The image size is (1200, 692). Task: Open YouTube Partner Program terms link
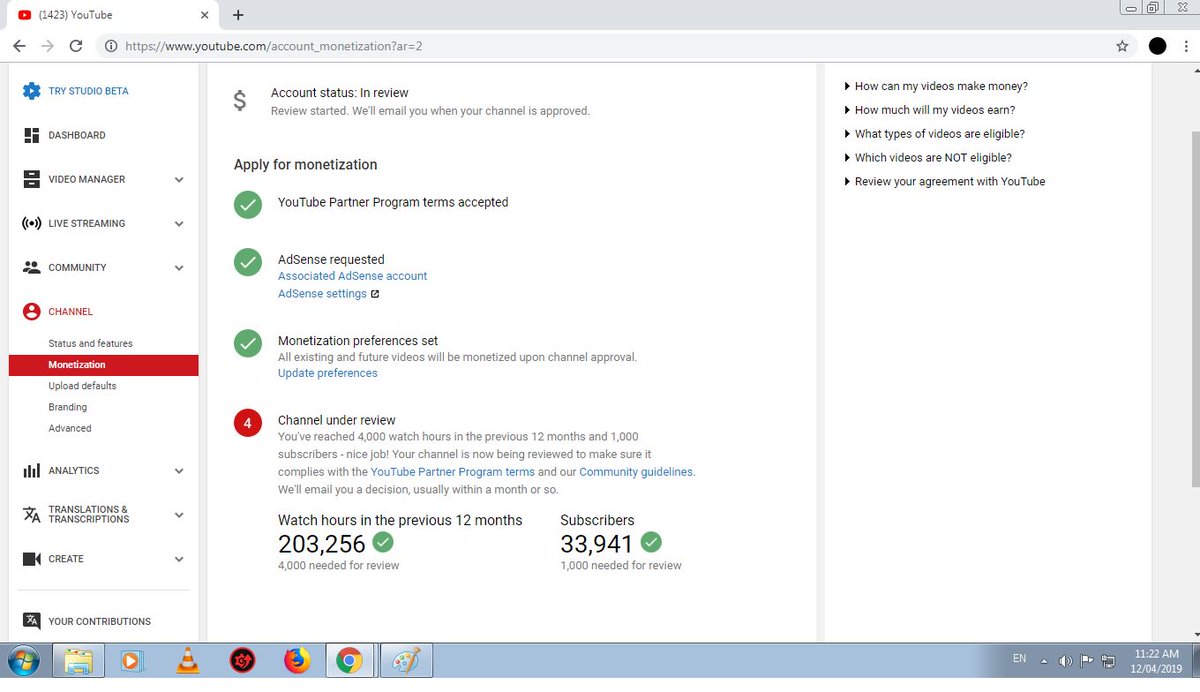(453, 472)
